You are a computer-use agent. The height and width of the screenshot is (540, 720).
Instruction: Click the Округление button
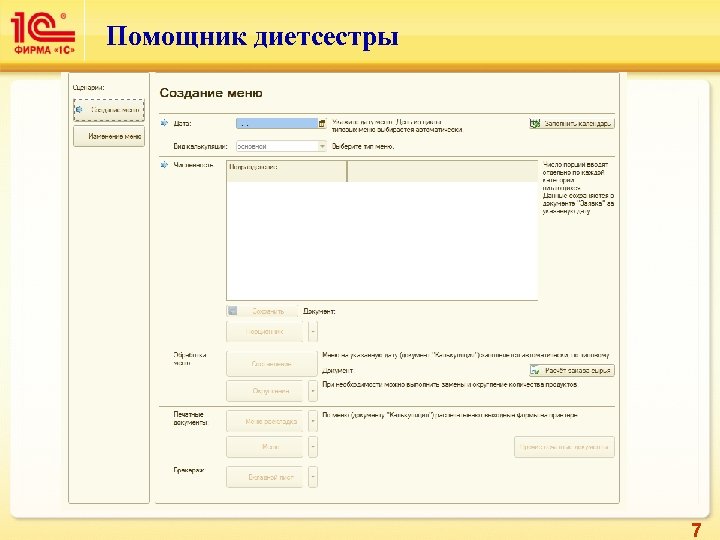(x=265, y=391)
